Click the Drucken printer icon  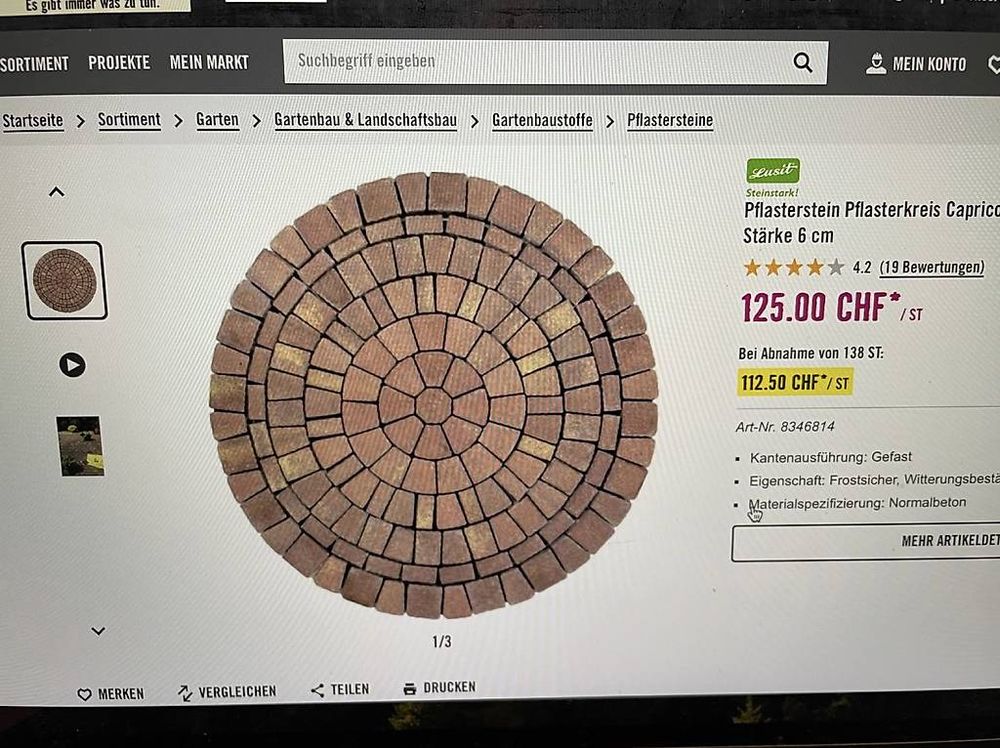point(409,688)
